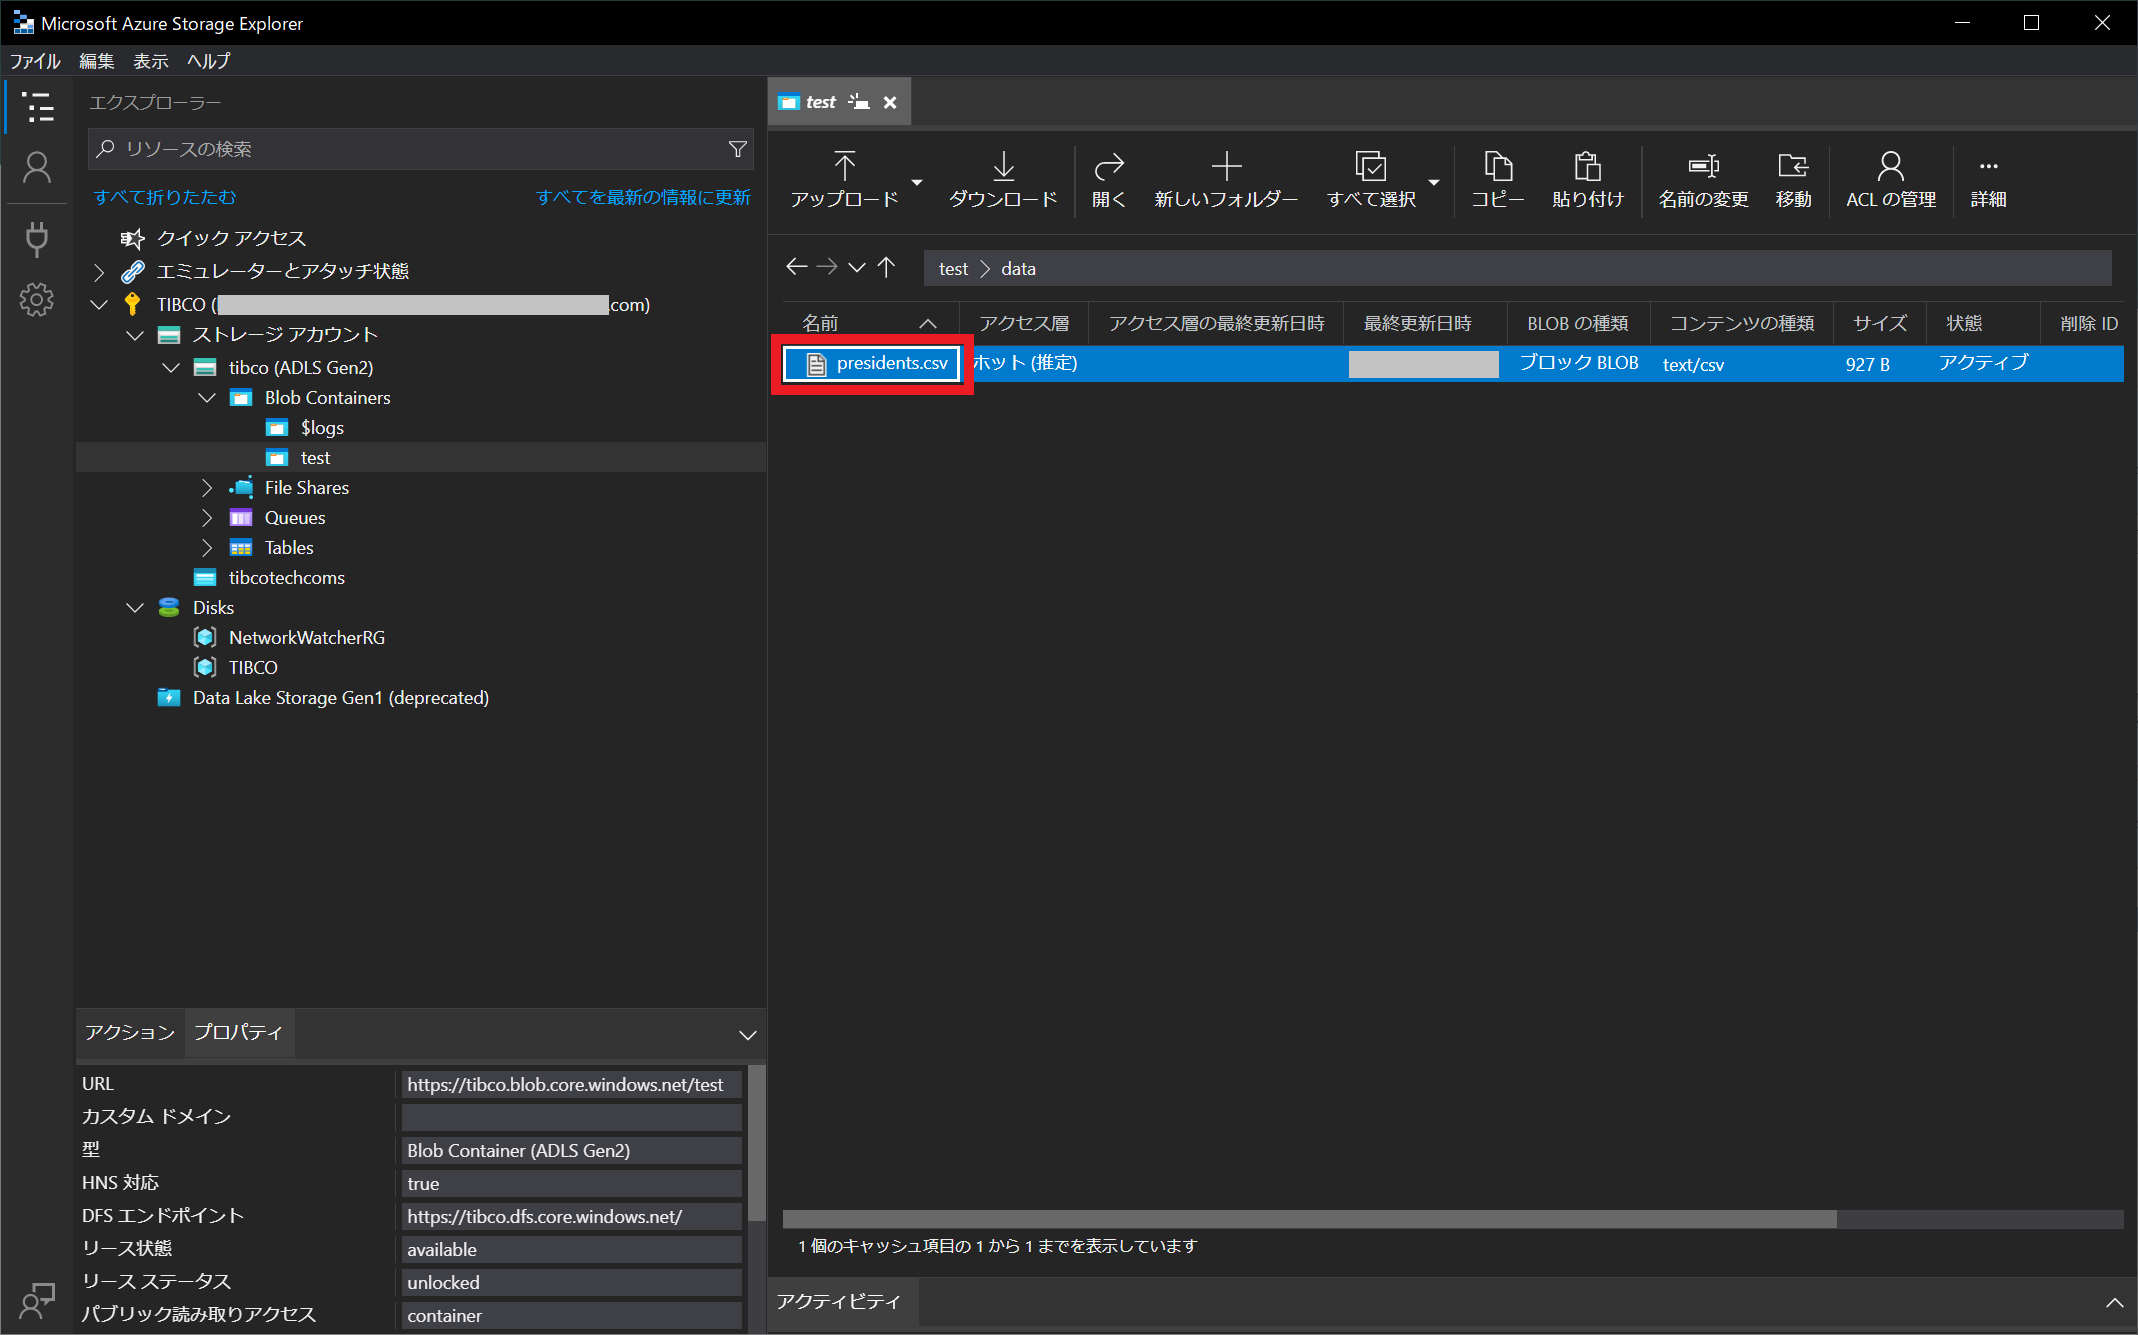The height and width of the screenshot is (1335, 2138).
Task: Open the 詳細 more options menu
Action: [x=1988, y=180]
